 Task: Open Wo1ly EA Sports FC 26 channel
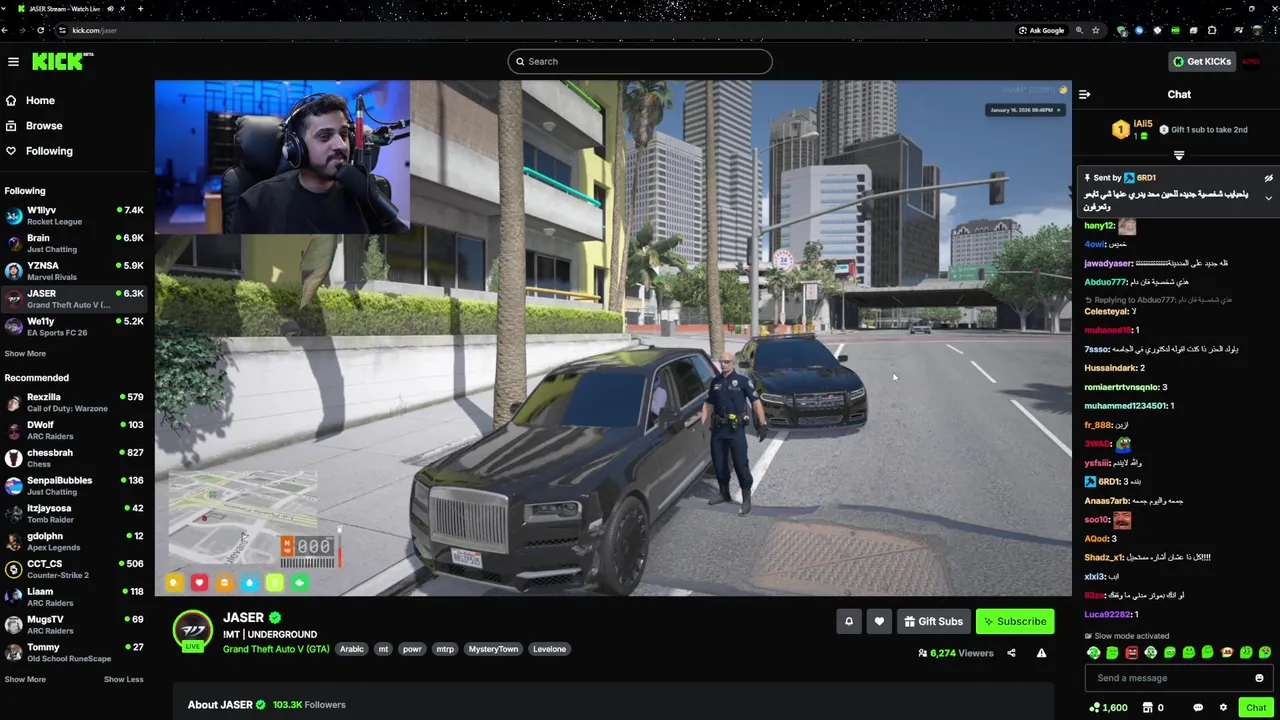pos(74,327)
